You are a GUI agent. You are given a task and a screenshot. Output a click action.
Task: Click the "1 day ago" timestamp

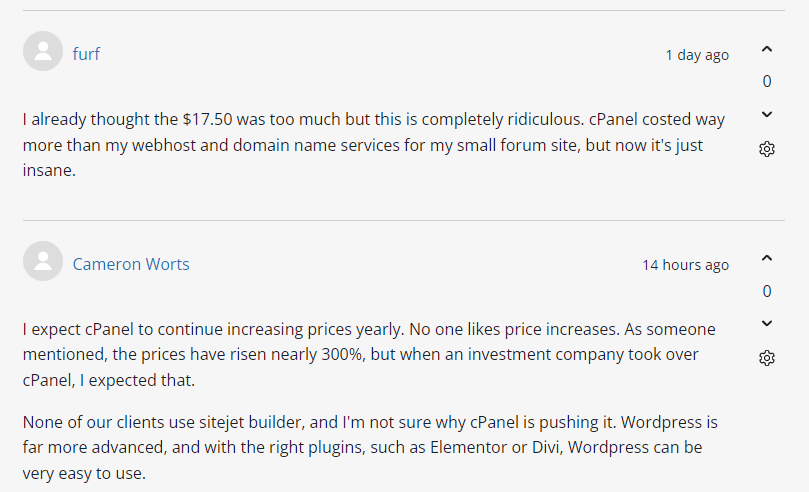tap(697, 55)
